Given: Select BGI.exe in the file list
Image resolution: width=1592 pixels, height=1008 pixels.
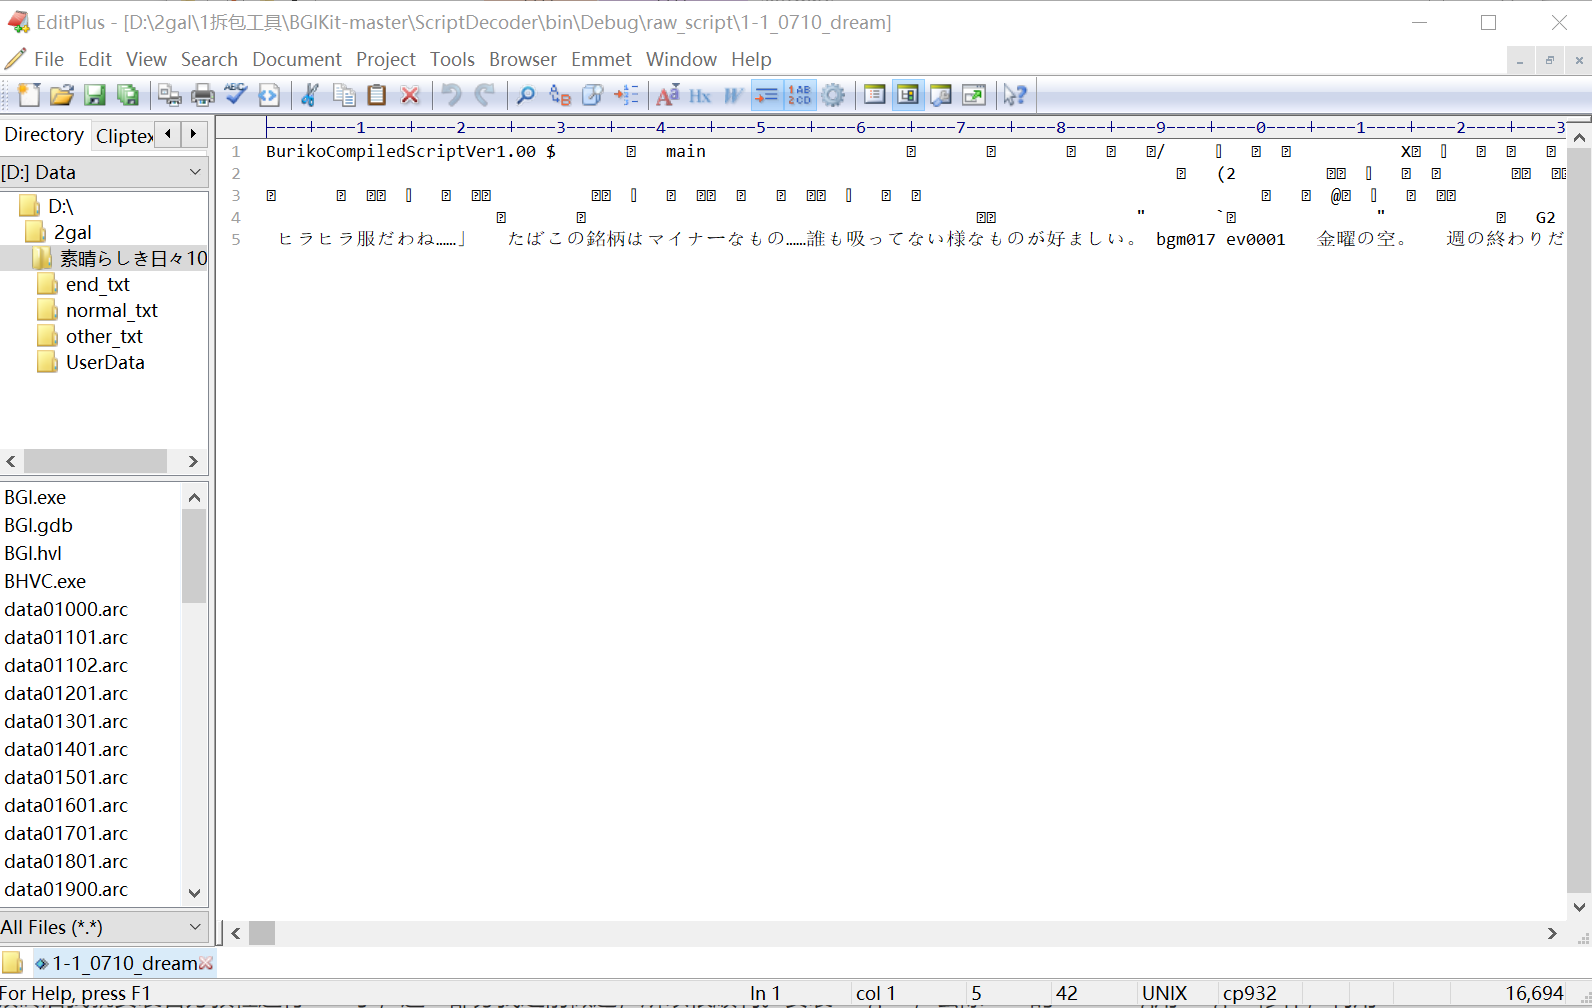Looking at the screenshot, I should [35, 497].
